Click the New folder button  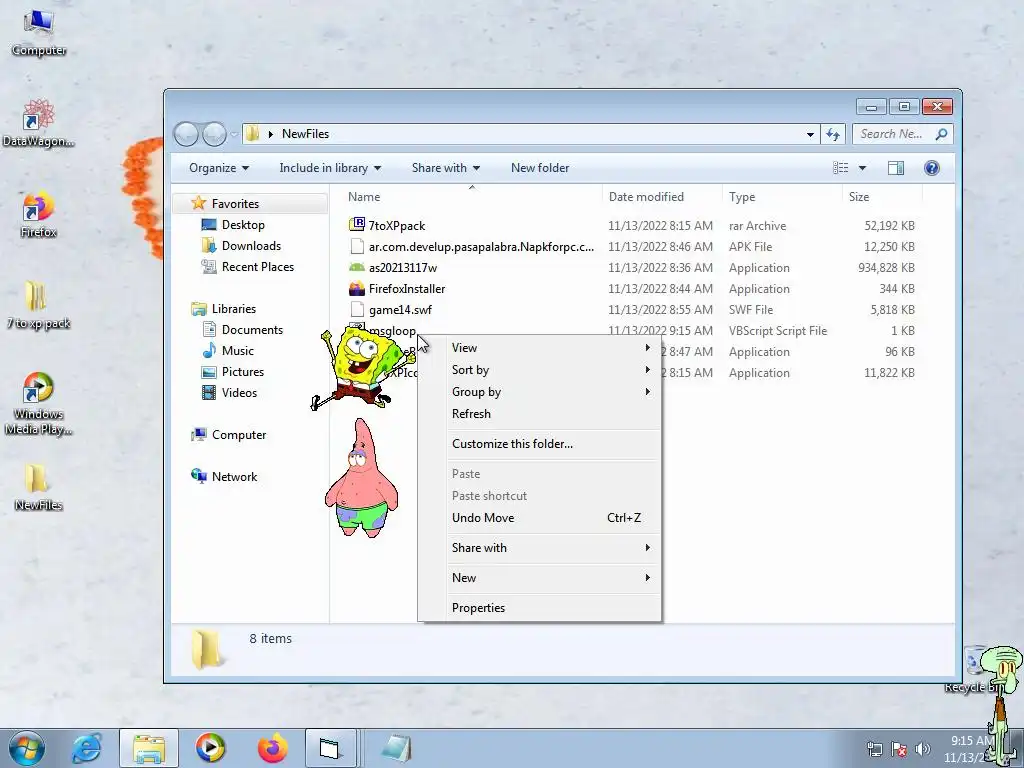pos(539,168)
